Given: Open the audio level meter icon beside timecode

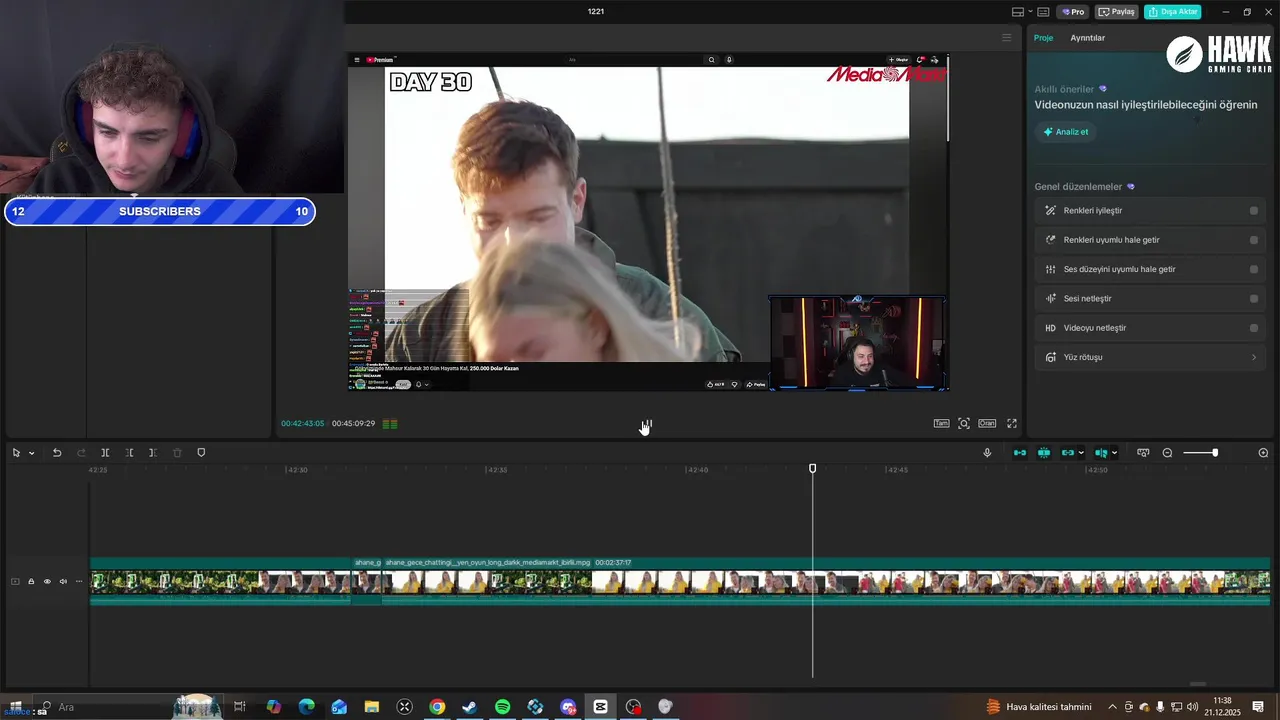Looking at the screenshot, I should 390,424.
